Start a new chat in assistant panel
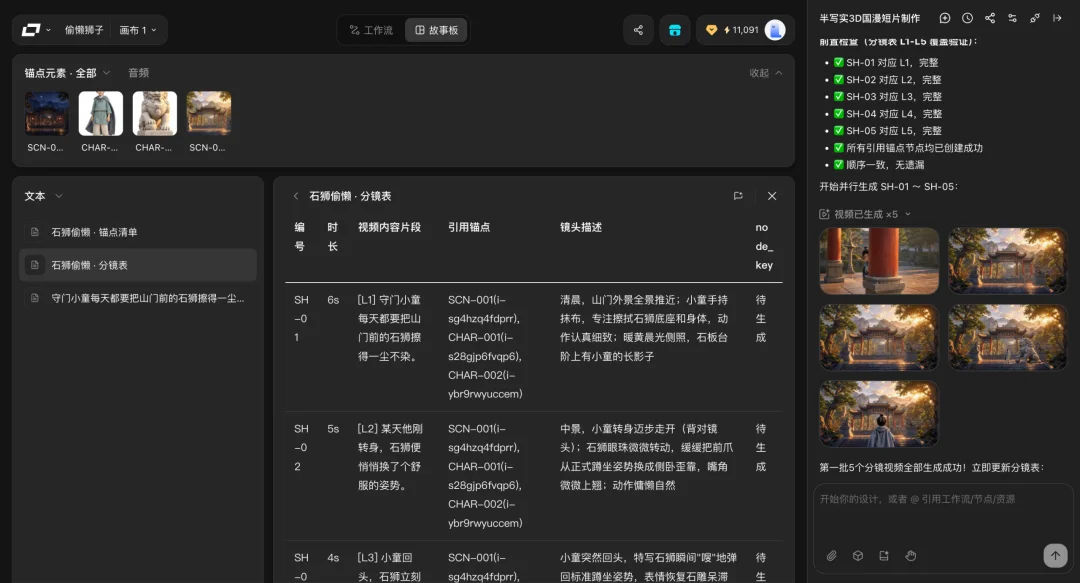 click(x=945, y=18)
